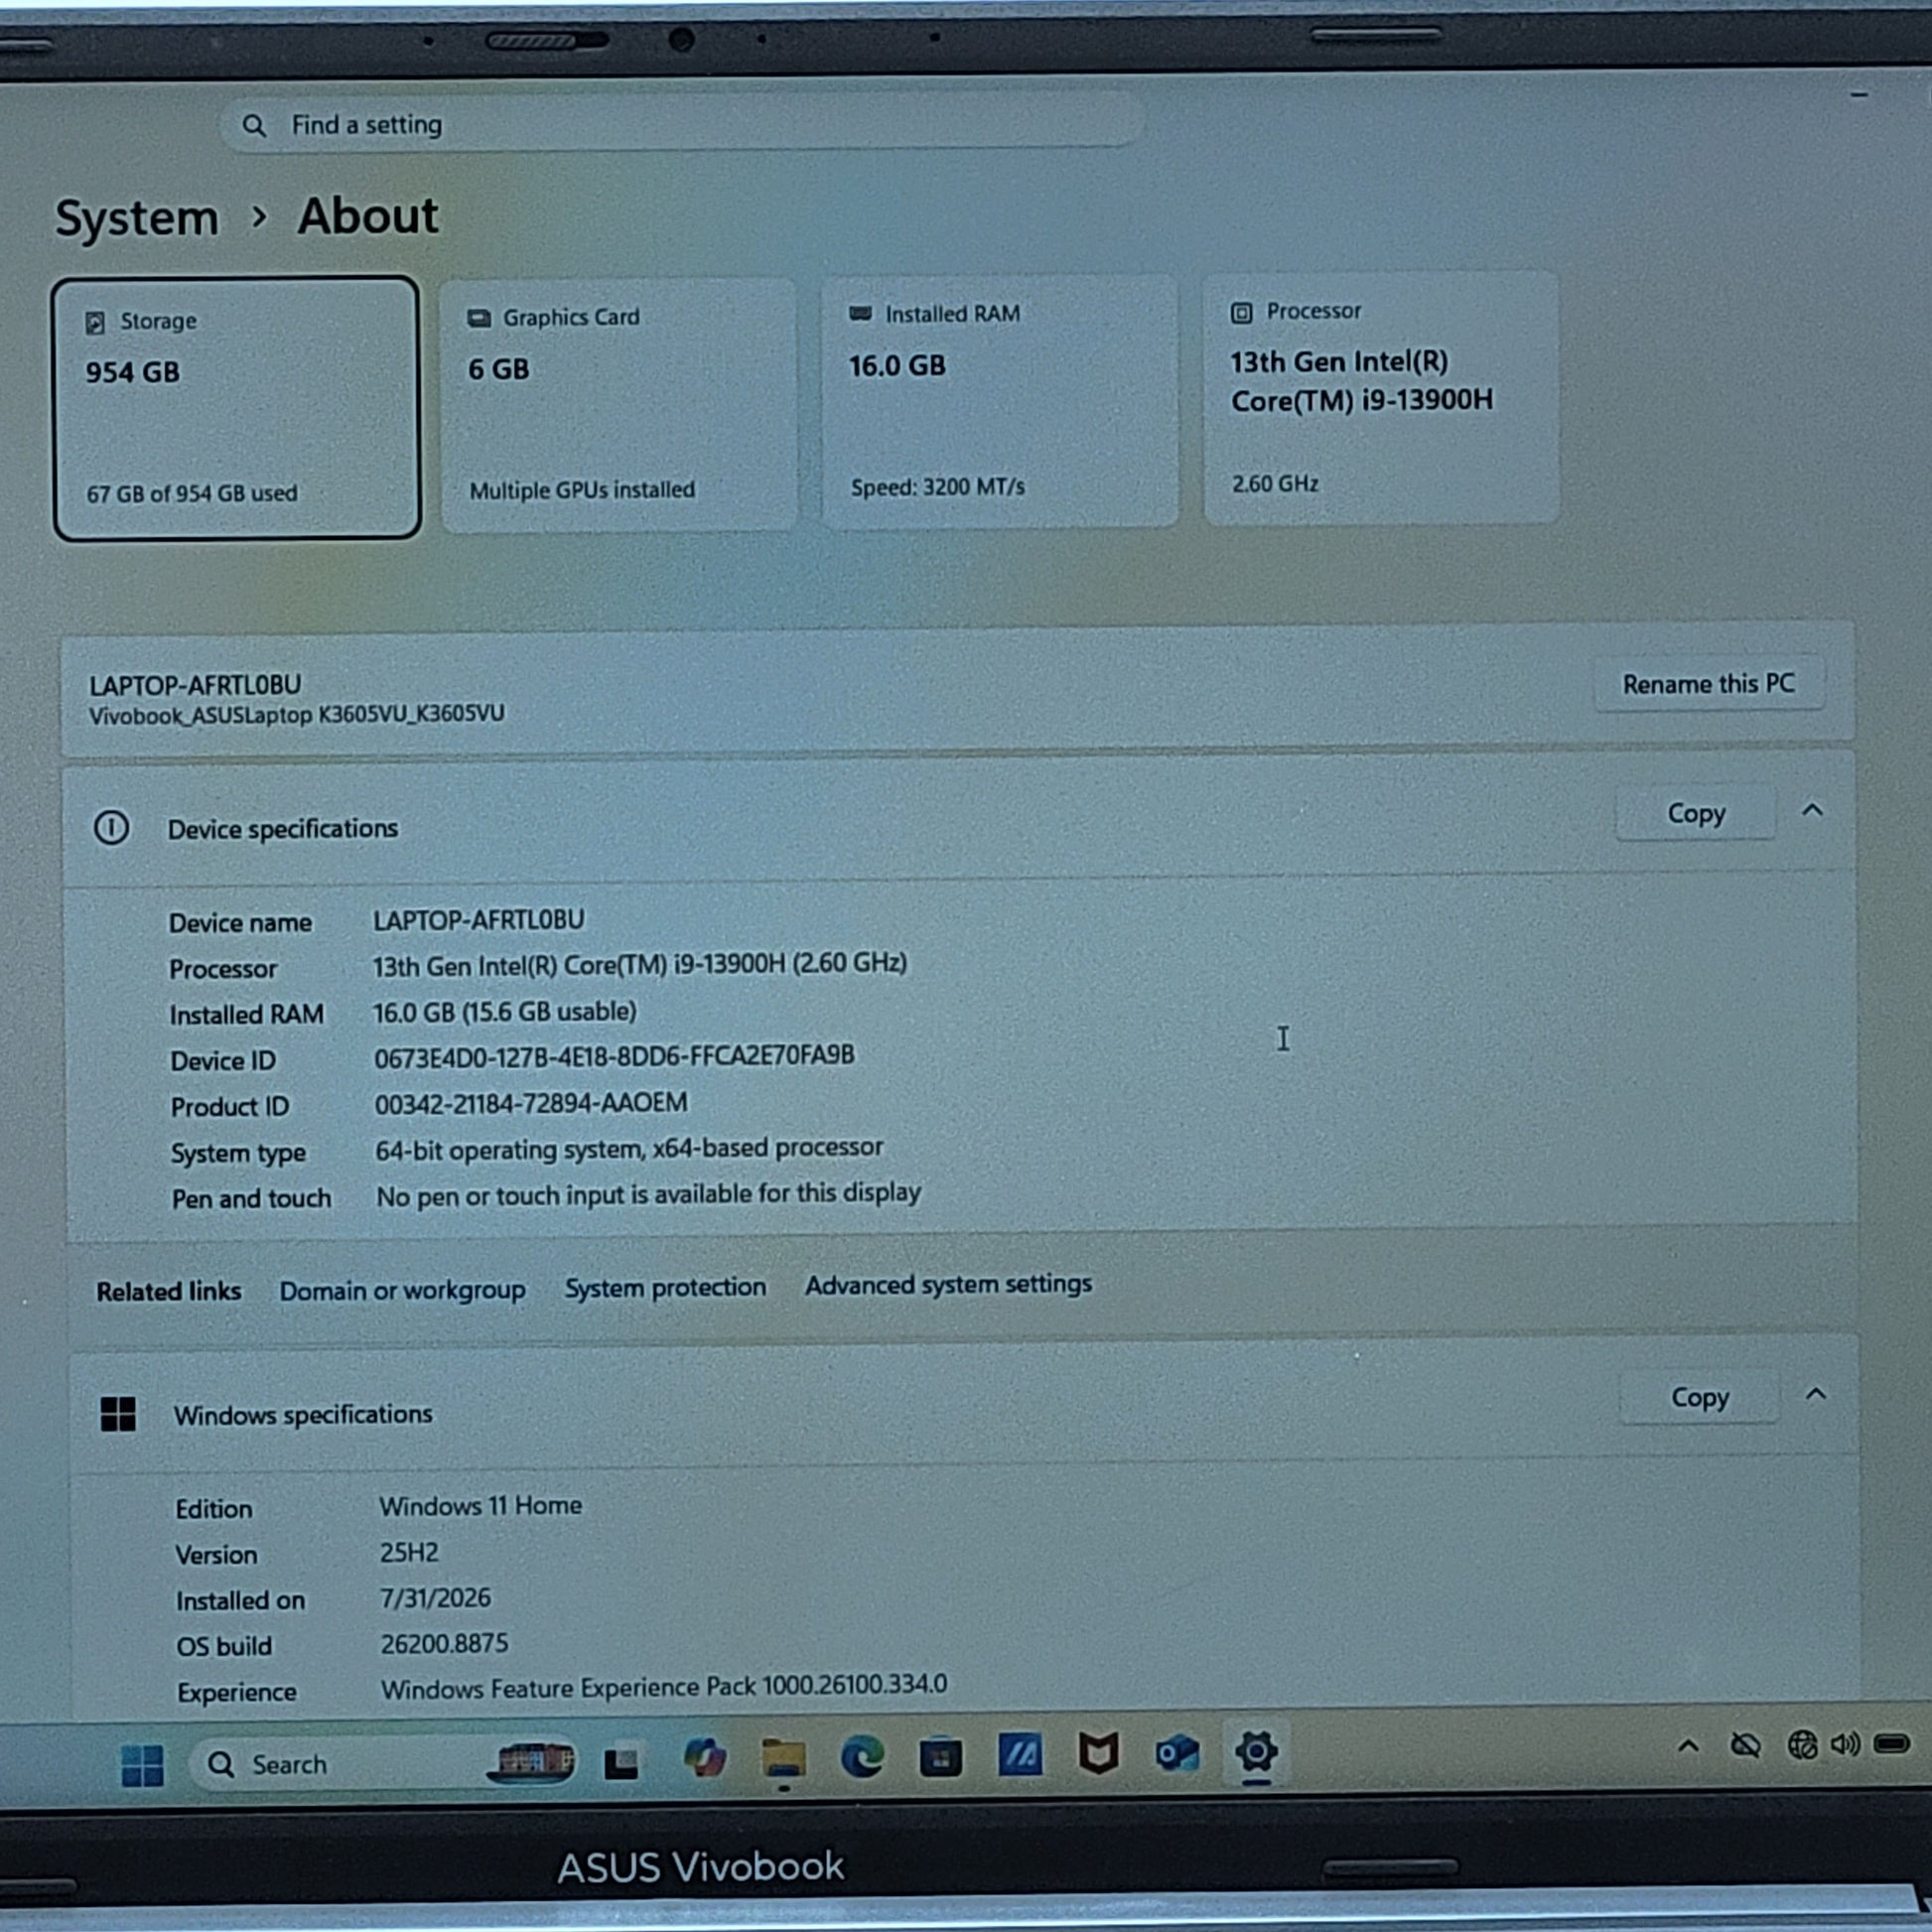Open the Windows Start menu
Viewport: 1932px width, 1932px height.
click(x=142, y=1765)
